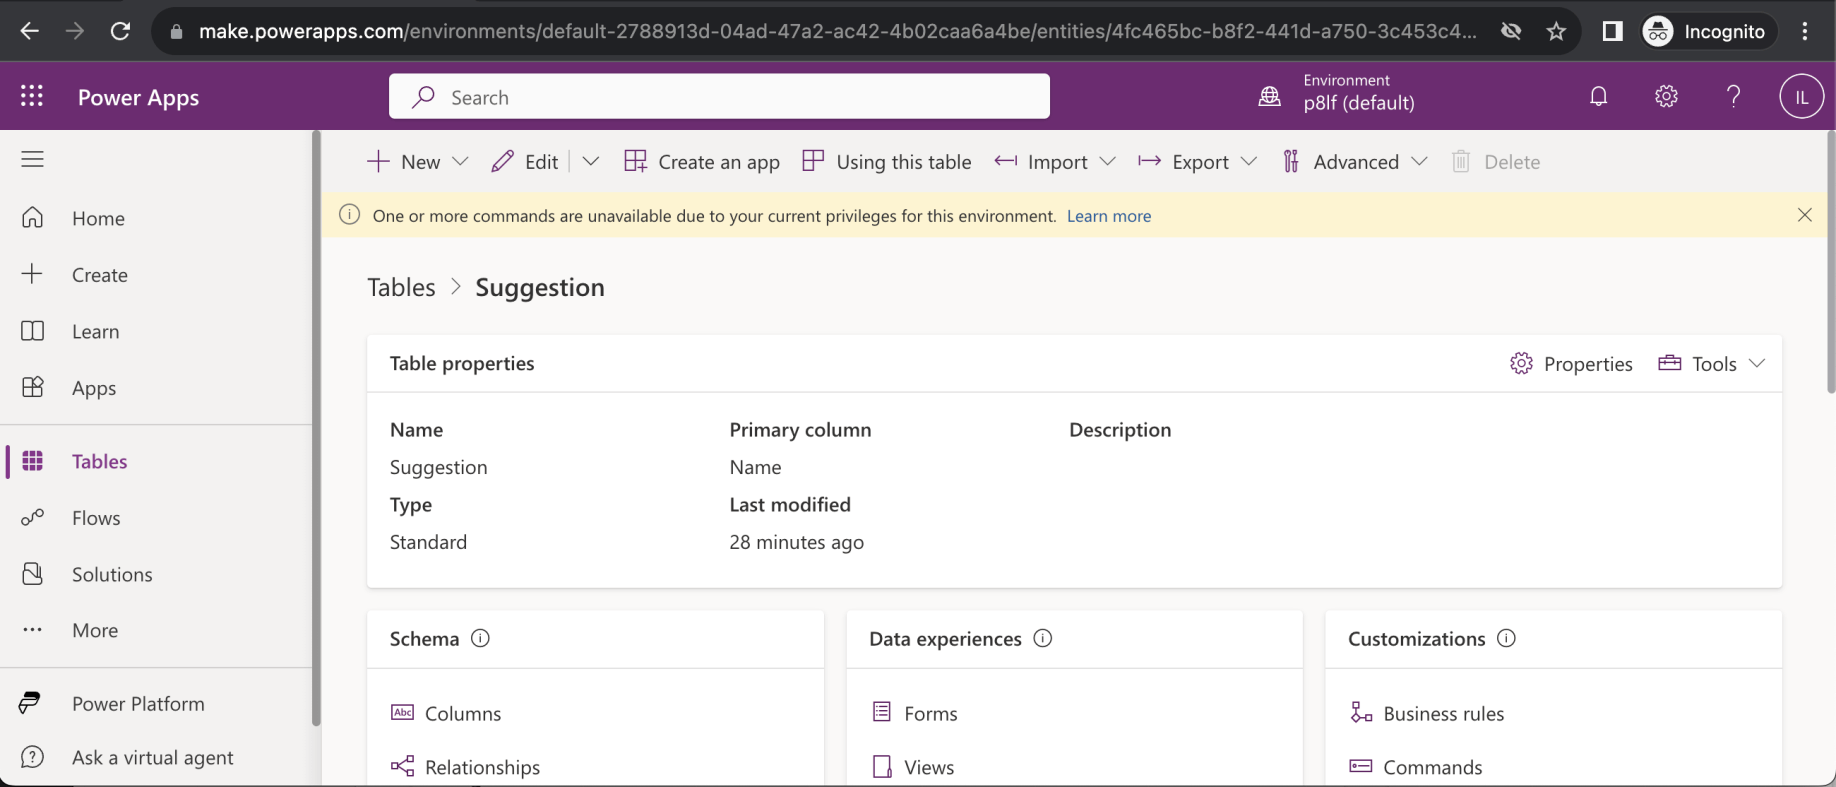Click the Create an app button
The image size is (1836, 787).
pyautogui.click(x=702, y=162)
